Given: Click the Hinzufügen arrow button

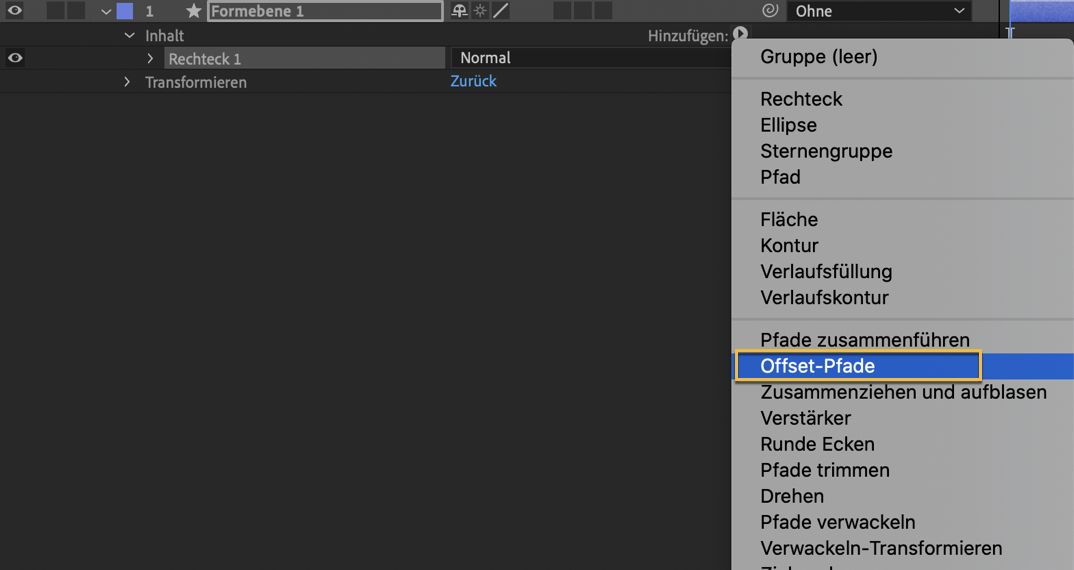Looking at the screenshot, I should click(x=740, y=34).
